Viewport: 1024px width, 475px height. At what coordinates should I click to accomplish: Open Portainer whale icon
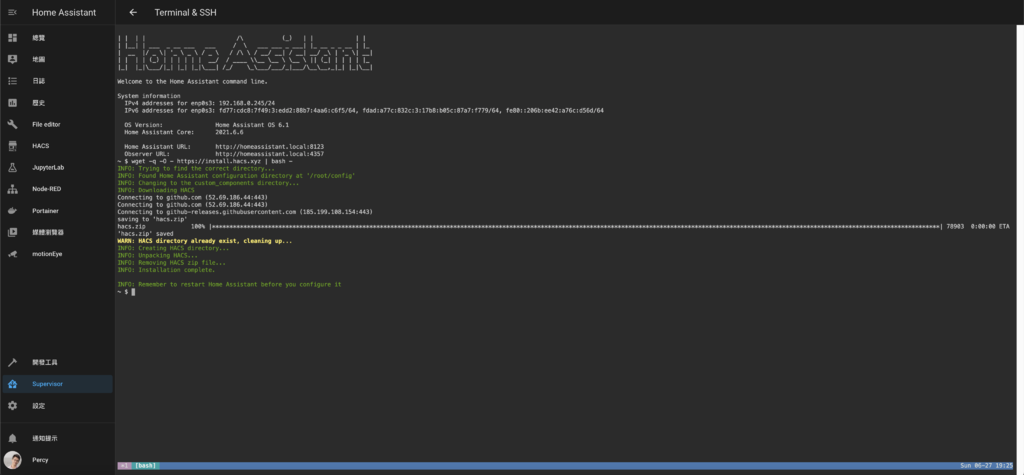12,210
